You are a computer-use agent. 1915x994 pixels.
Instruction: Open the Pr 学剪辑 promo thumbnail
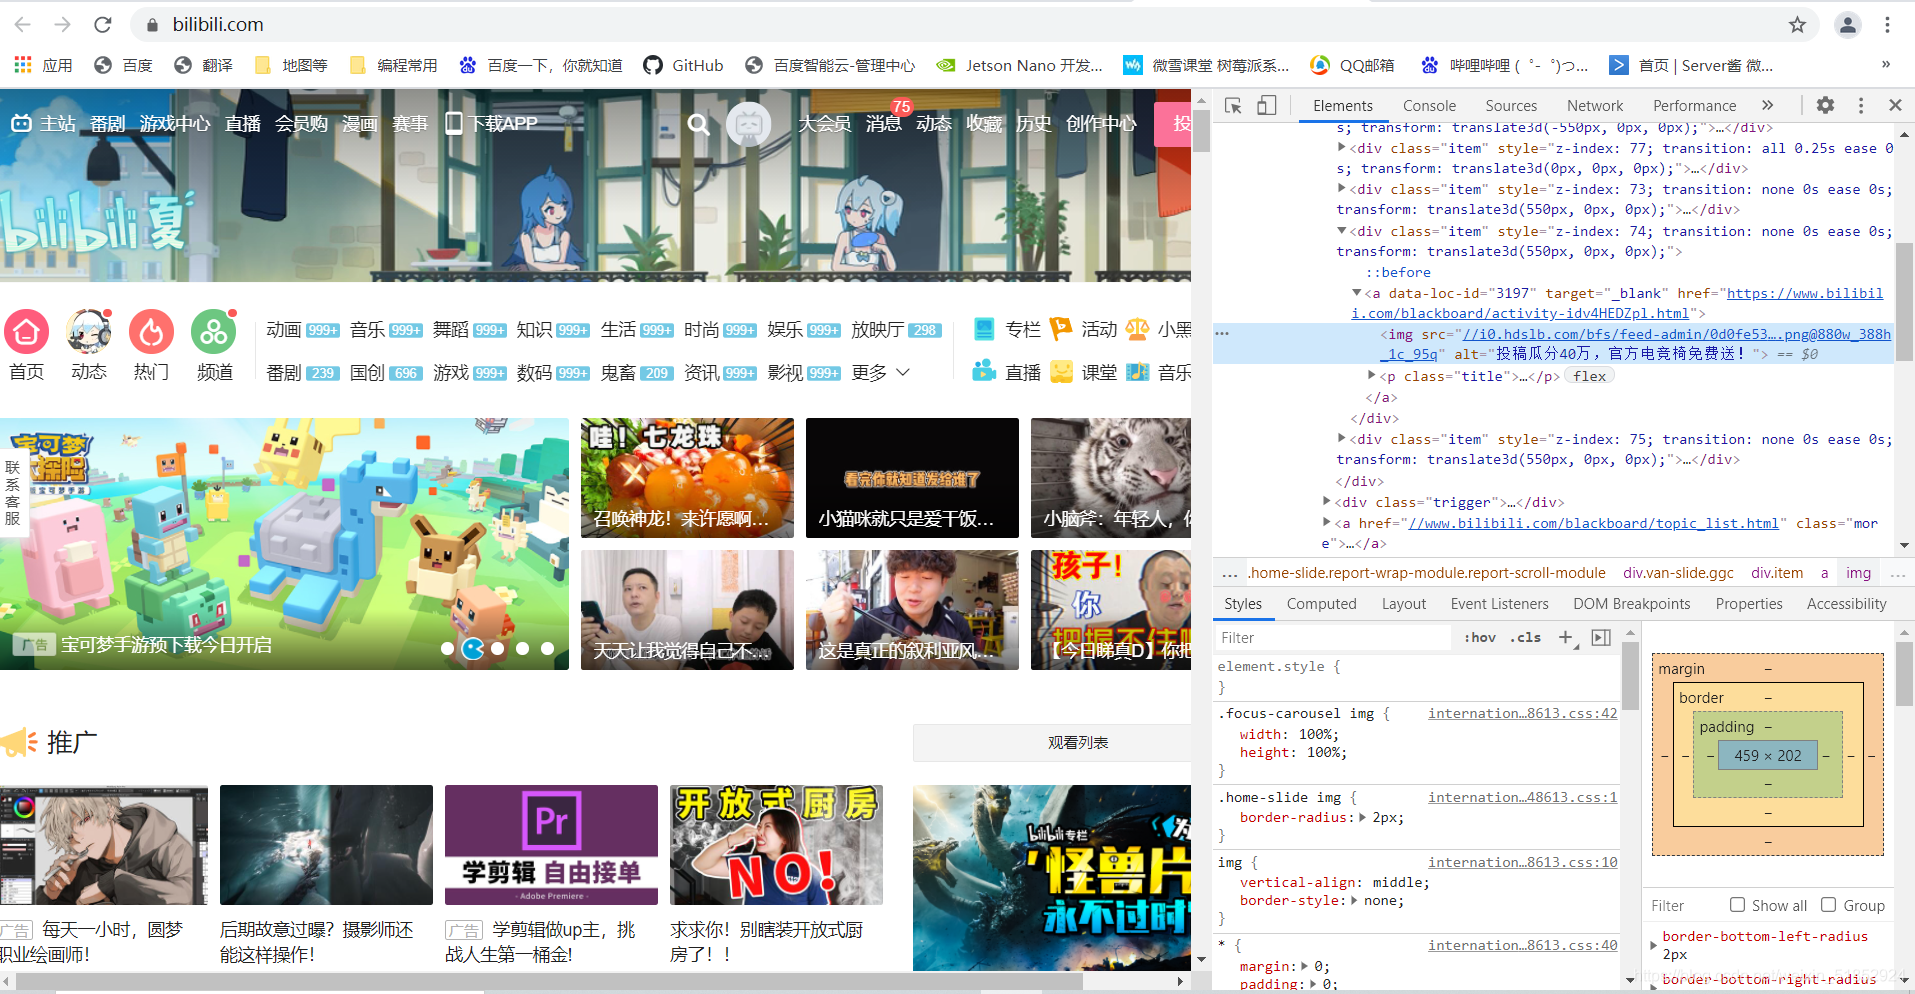(x=551, y=845)
